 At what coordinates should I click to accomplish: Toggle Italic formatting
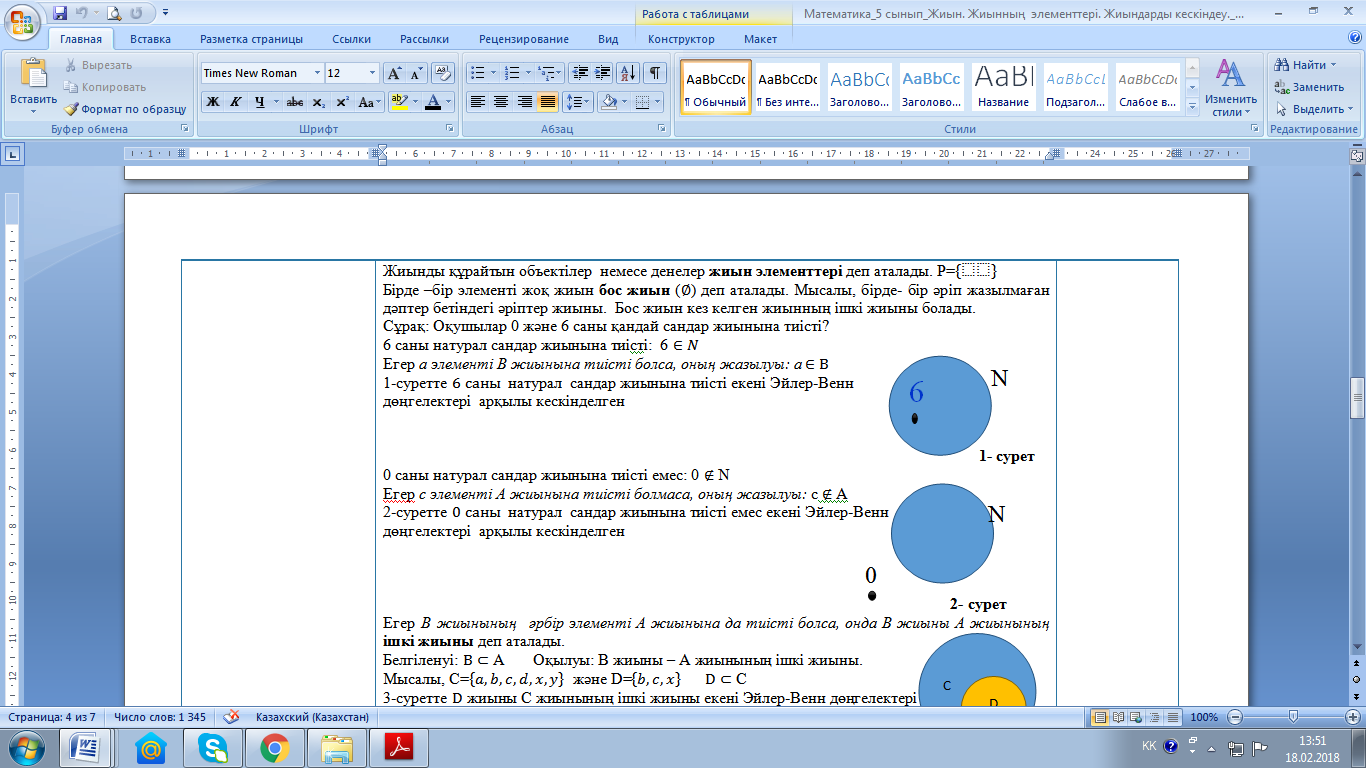pyautogui.click(x=235, y=102)
